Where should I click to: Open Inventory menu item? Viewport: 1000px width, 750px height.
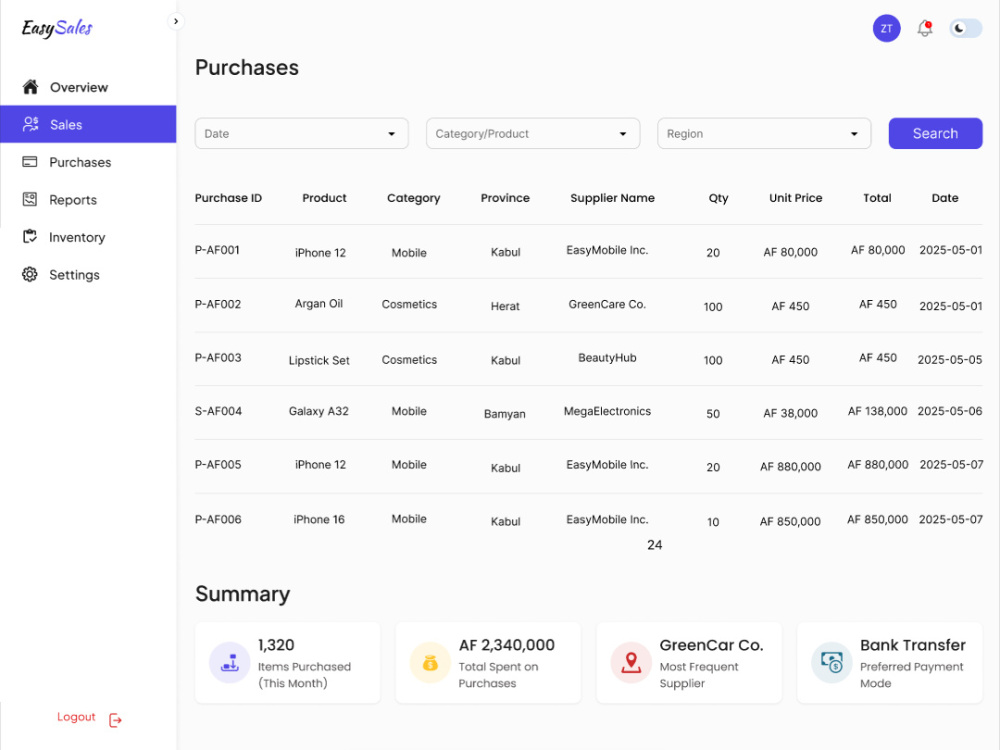pos(88,237)
